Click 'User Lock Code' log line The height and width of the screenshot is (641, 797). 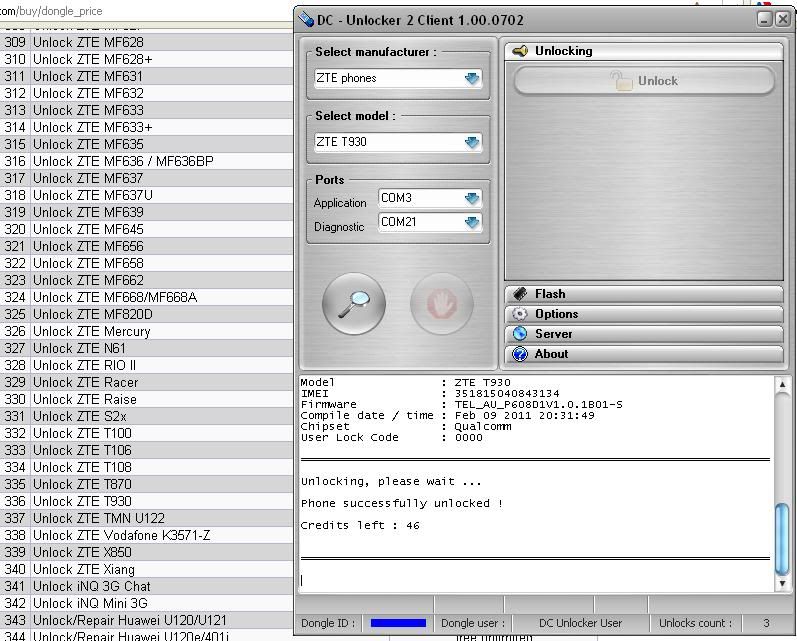click(x=391, y=438)
